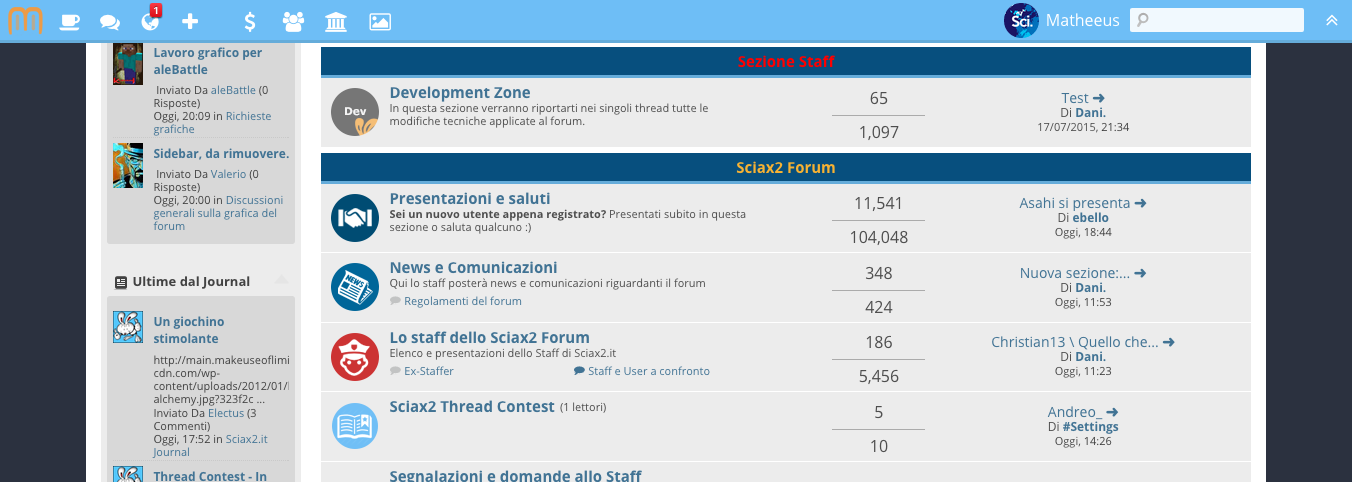Collapse the Ultime dal Journal block
This screenshot has height=482, width=1352.
tap(282, 280)
